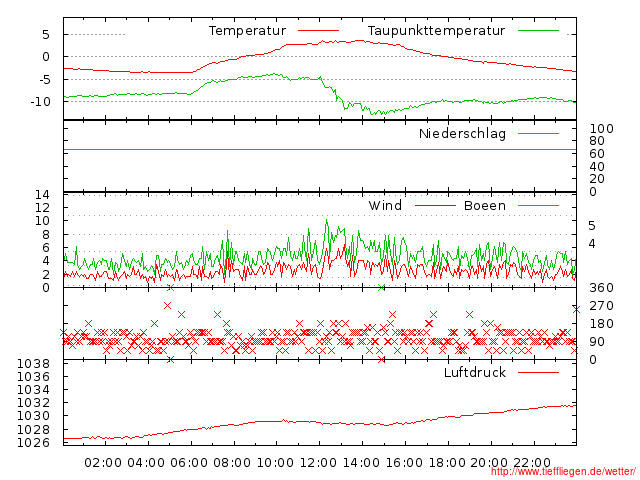The height and width of the screenshot is (480, 640).
Task: Click the 100 precipitation axis value
Action: pyautogui.click(x=602, y=129)
